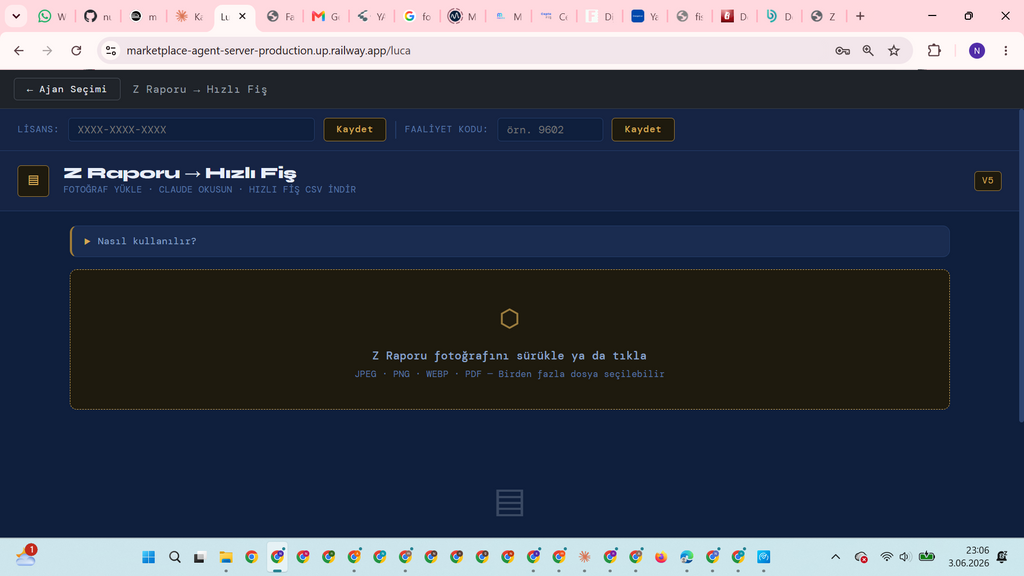The image size is (1024, 576).
Task: Switch to the Claude tab labeled 'Ka'
Action: click(x=189, y=16)
